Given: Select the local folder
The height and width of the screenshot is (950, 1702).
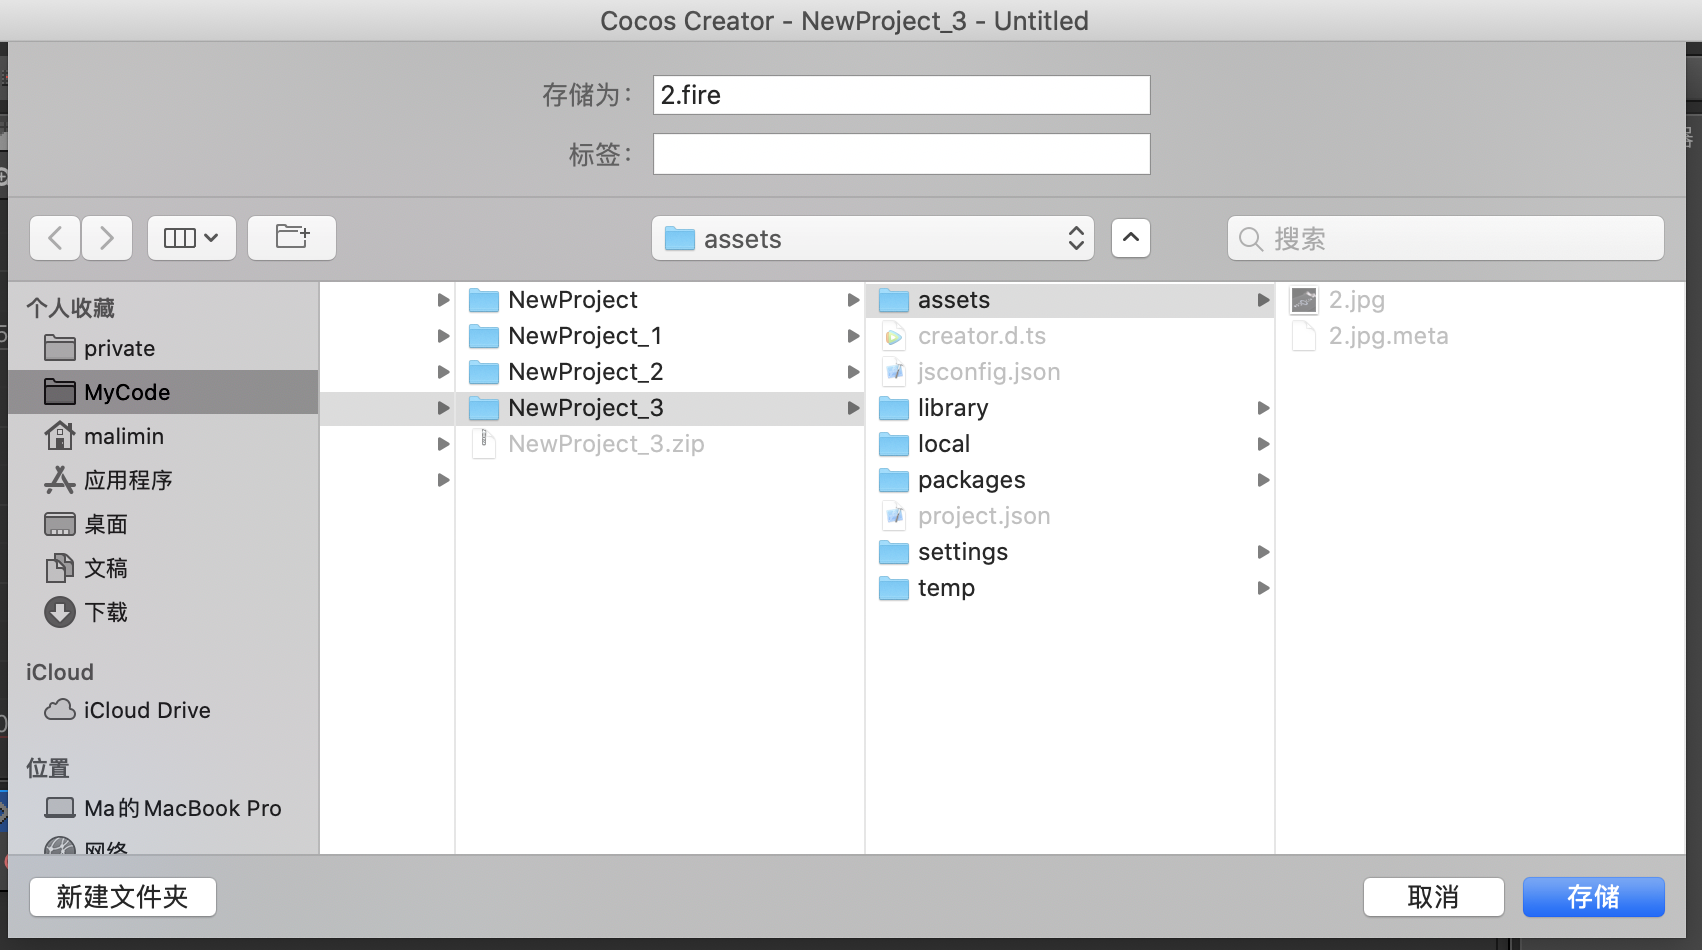Looking at the screenshot, I should [x=1070, y=444].
